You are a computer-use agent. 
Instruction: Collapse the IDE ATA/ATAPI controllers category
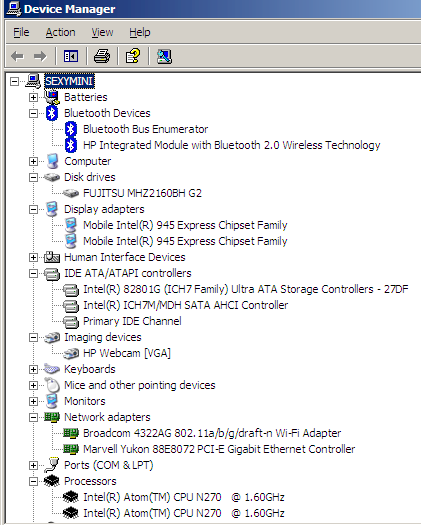[33, 274]
